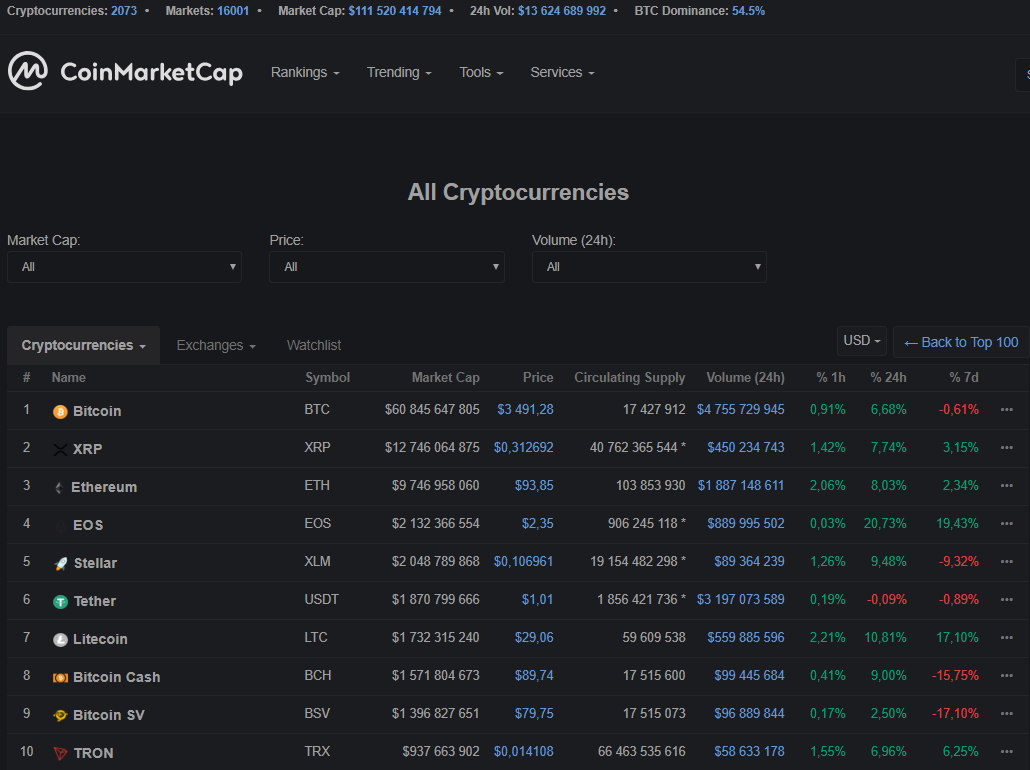This screenshot has height=770, width=1030.
Task: Select the Bitcoin Cash coin icon
Action: [x=59, y=676]
